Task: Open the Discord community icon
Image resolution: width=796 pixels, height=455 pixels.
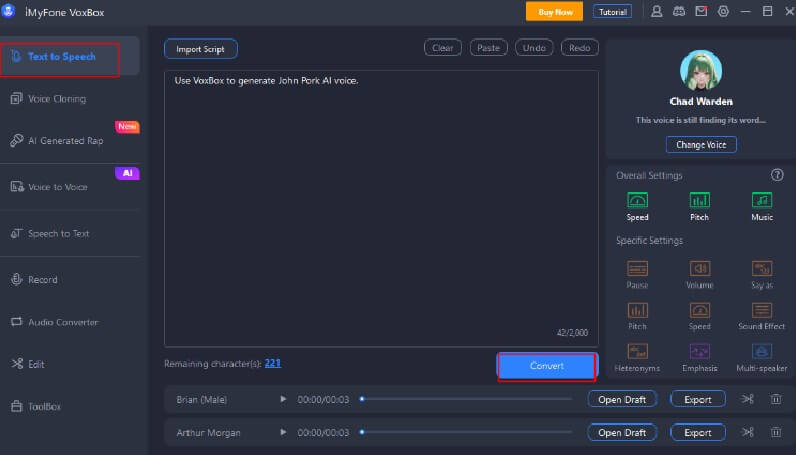Action: coord(679,11)
